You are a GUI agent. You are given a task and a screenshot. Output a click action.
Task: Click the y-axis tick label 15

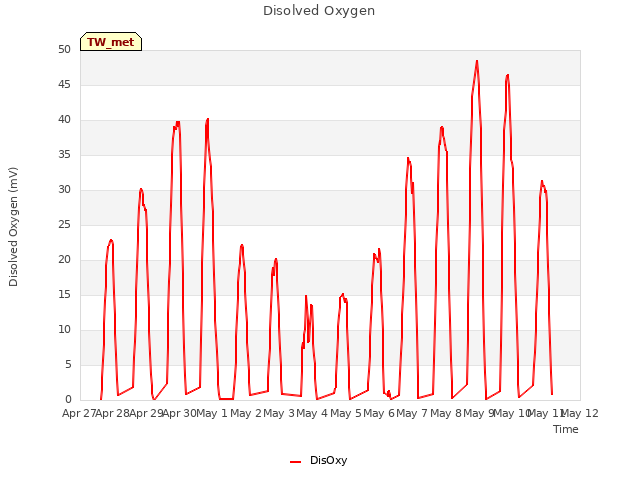[x=64, y=295]
